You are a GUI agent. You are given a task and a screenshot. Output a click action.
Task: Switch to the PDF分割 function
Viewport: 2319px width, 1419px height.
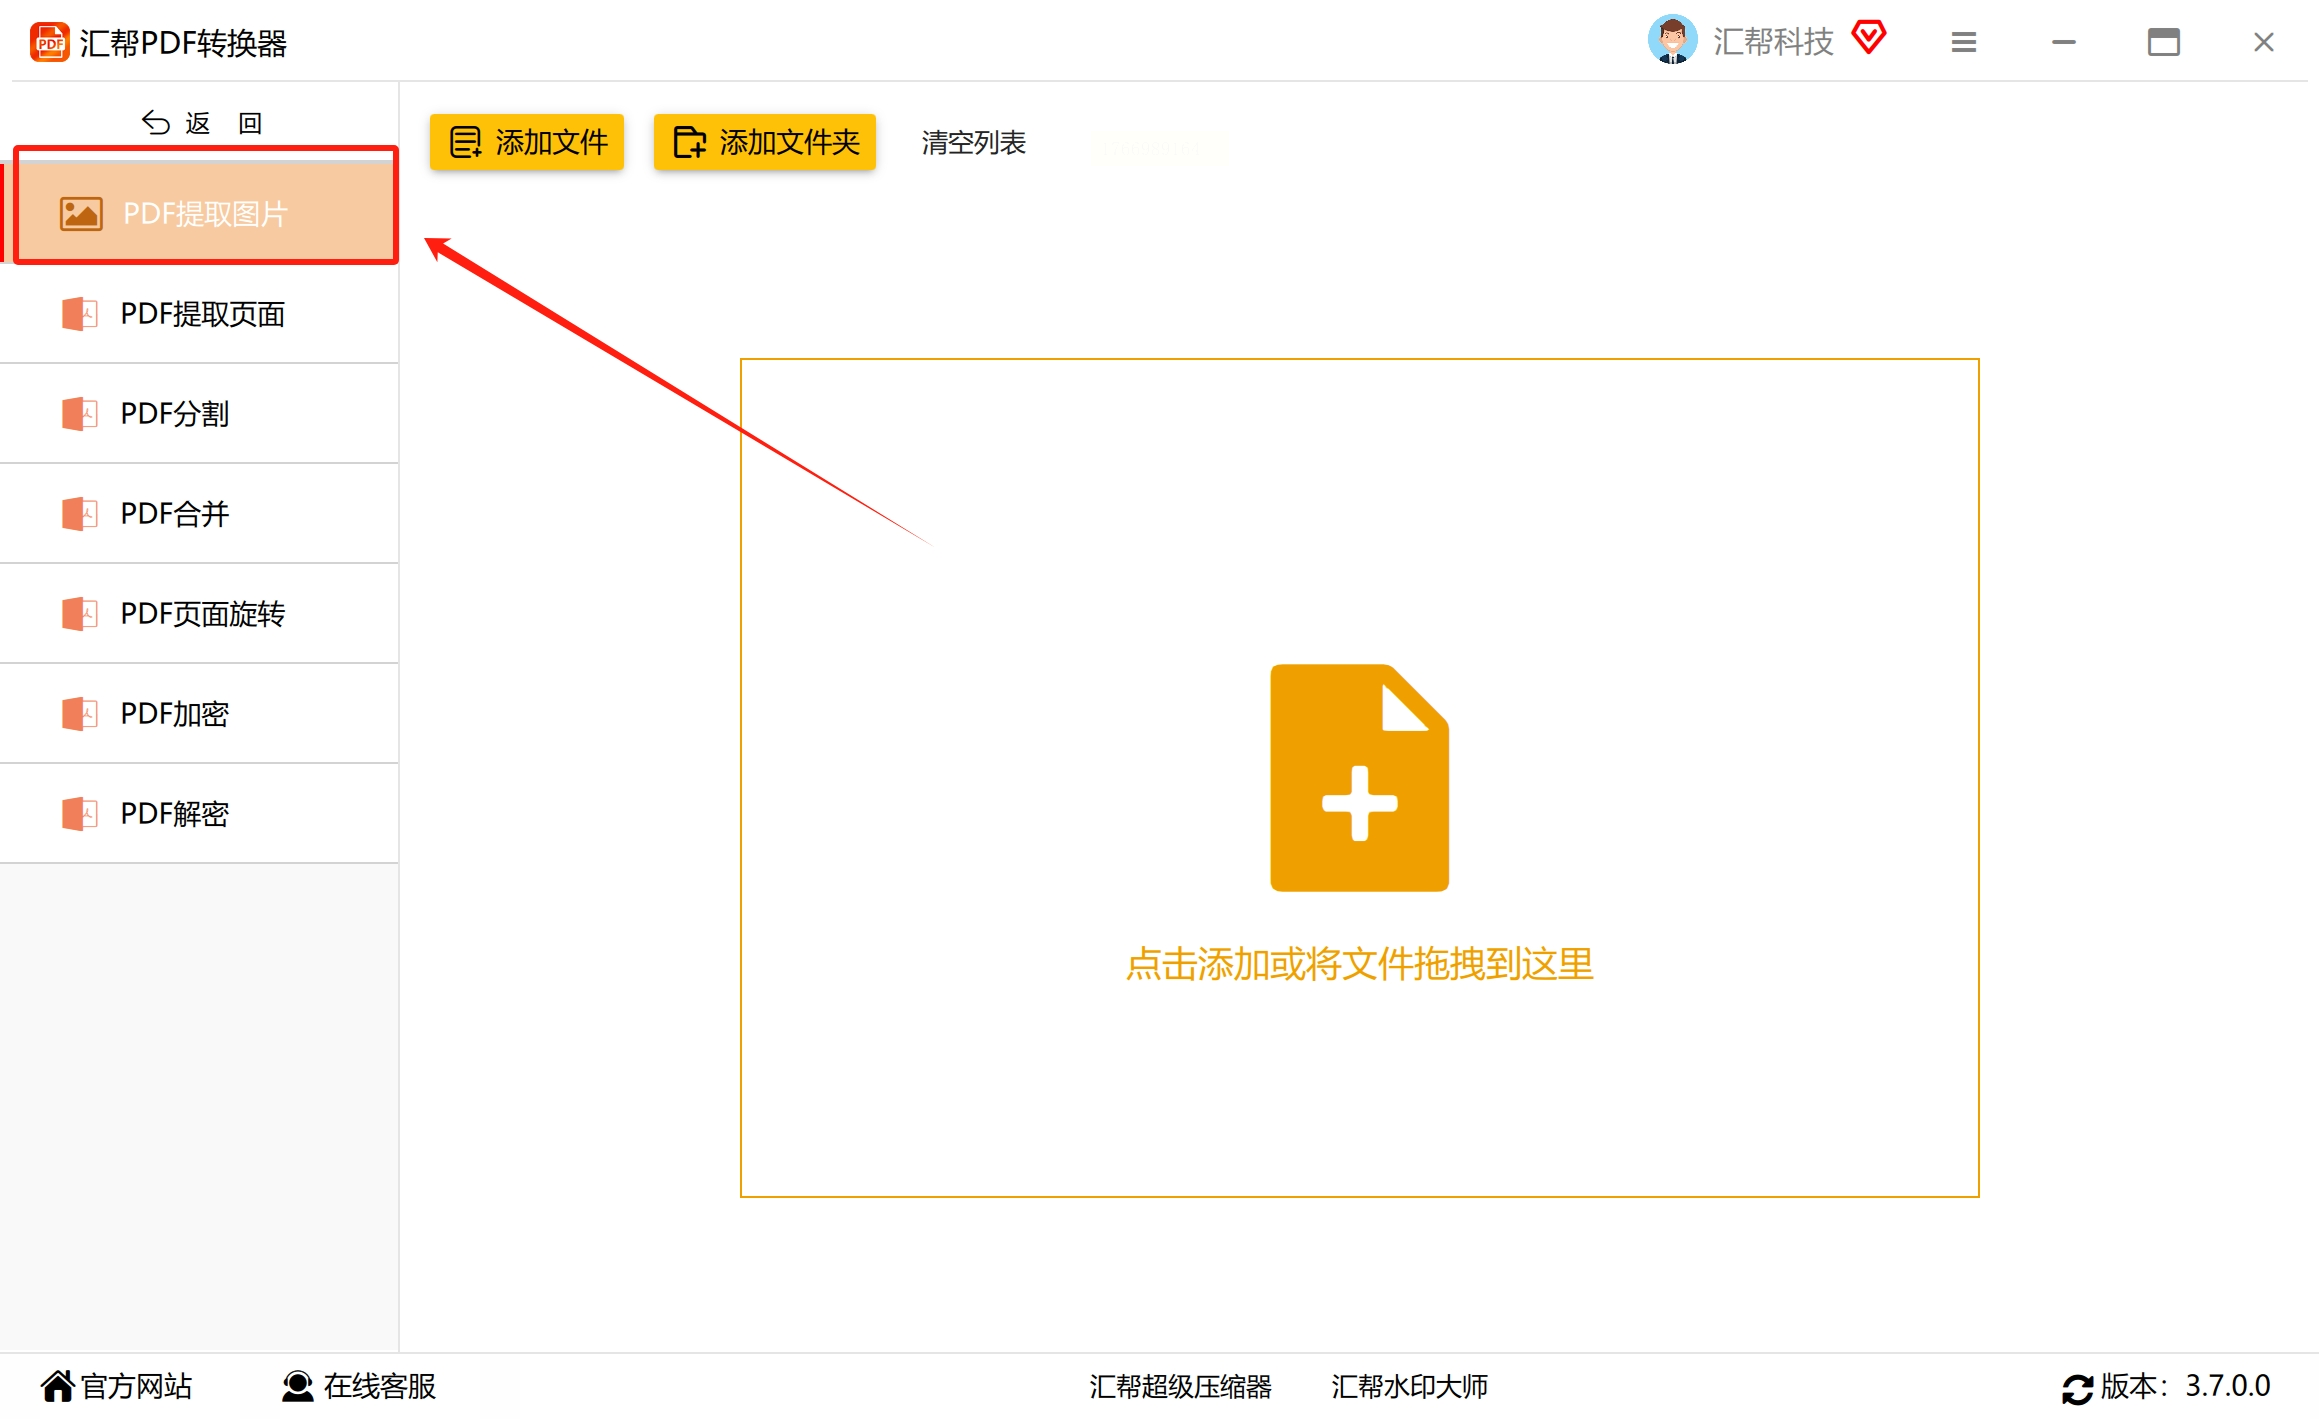pos(175,414)
